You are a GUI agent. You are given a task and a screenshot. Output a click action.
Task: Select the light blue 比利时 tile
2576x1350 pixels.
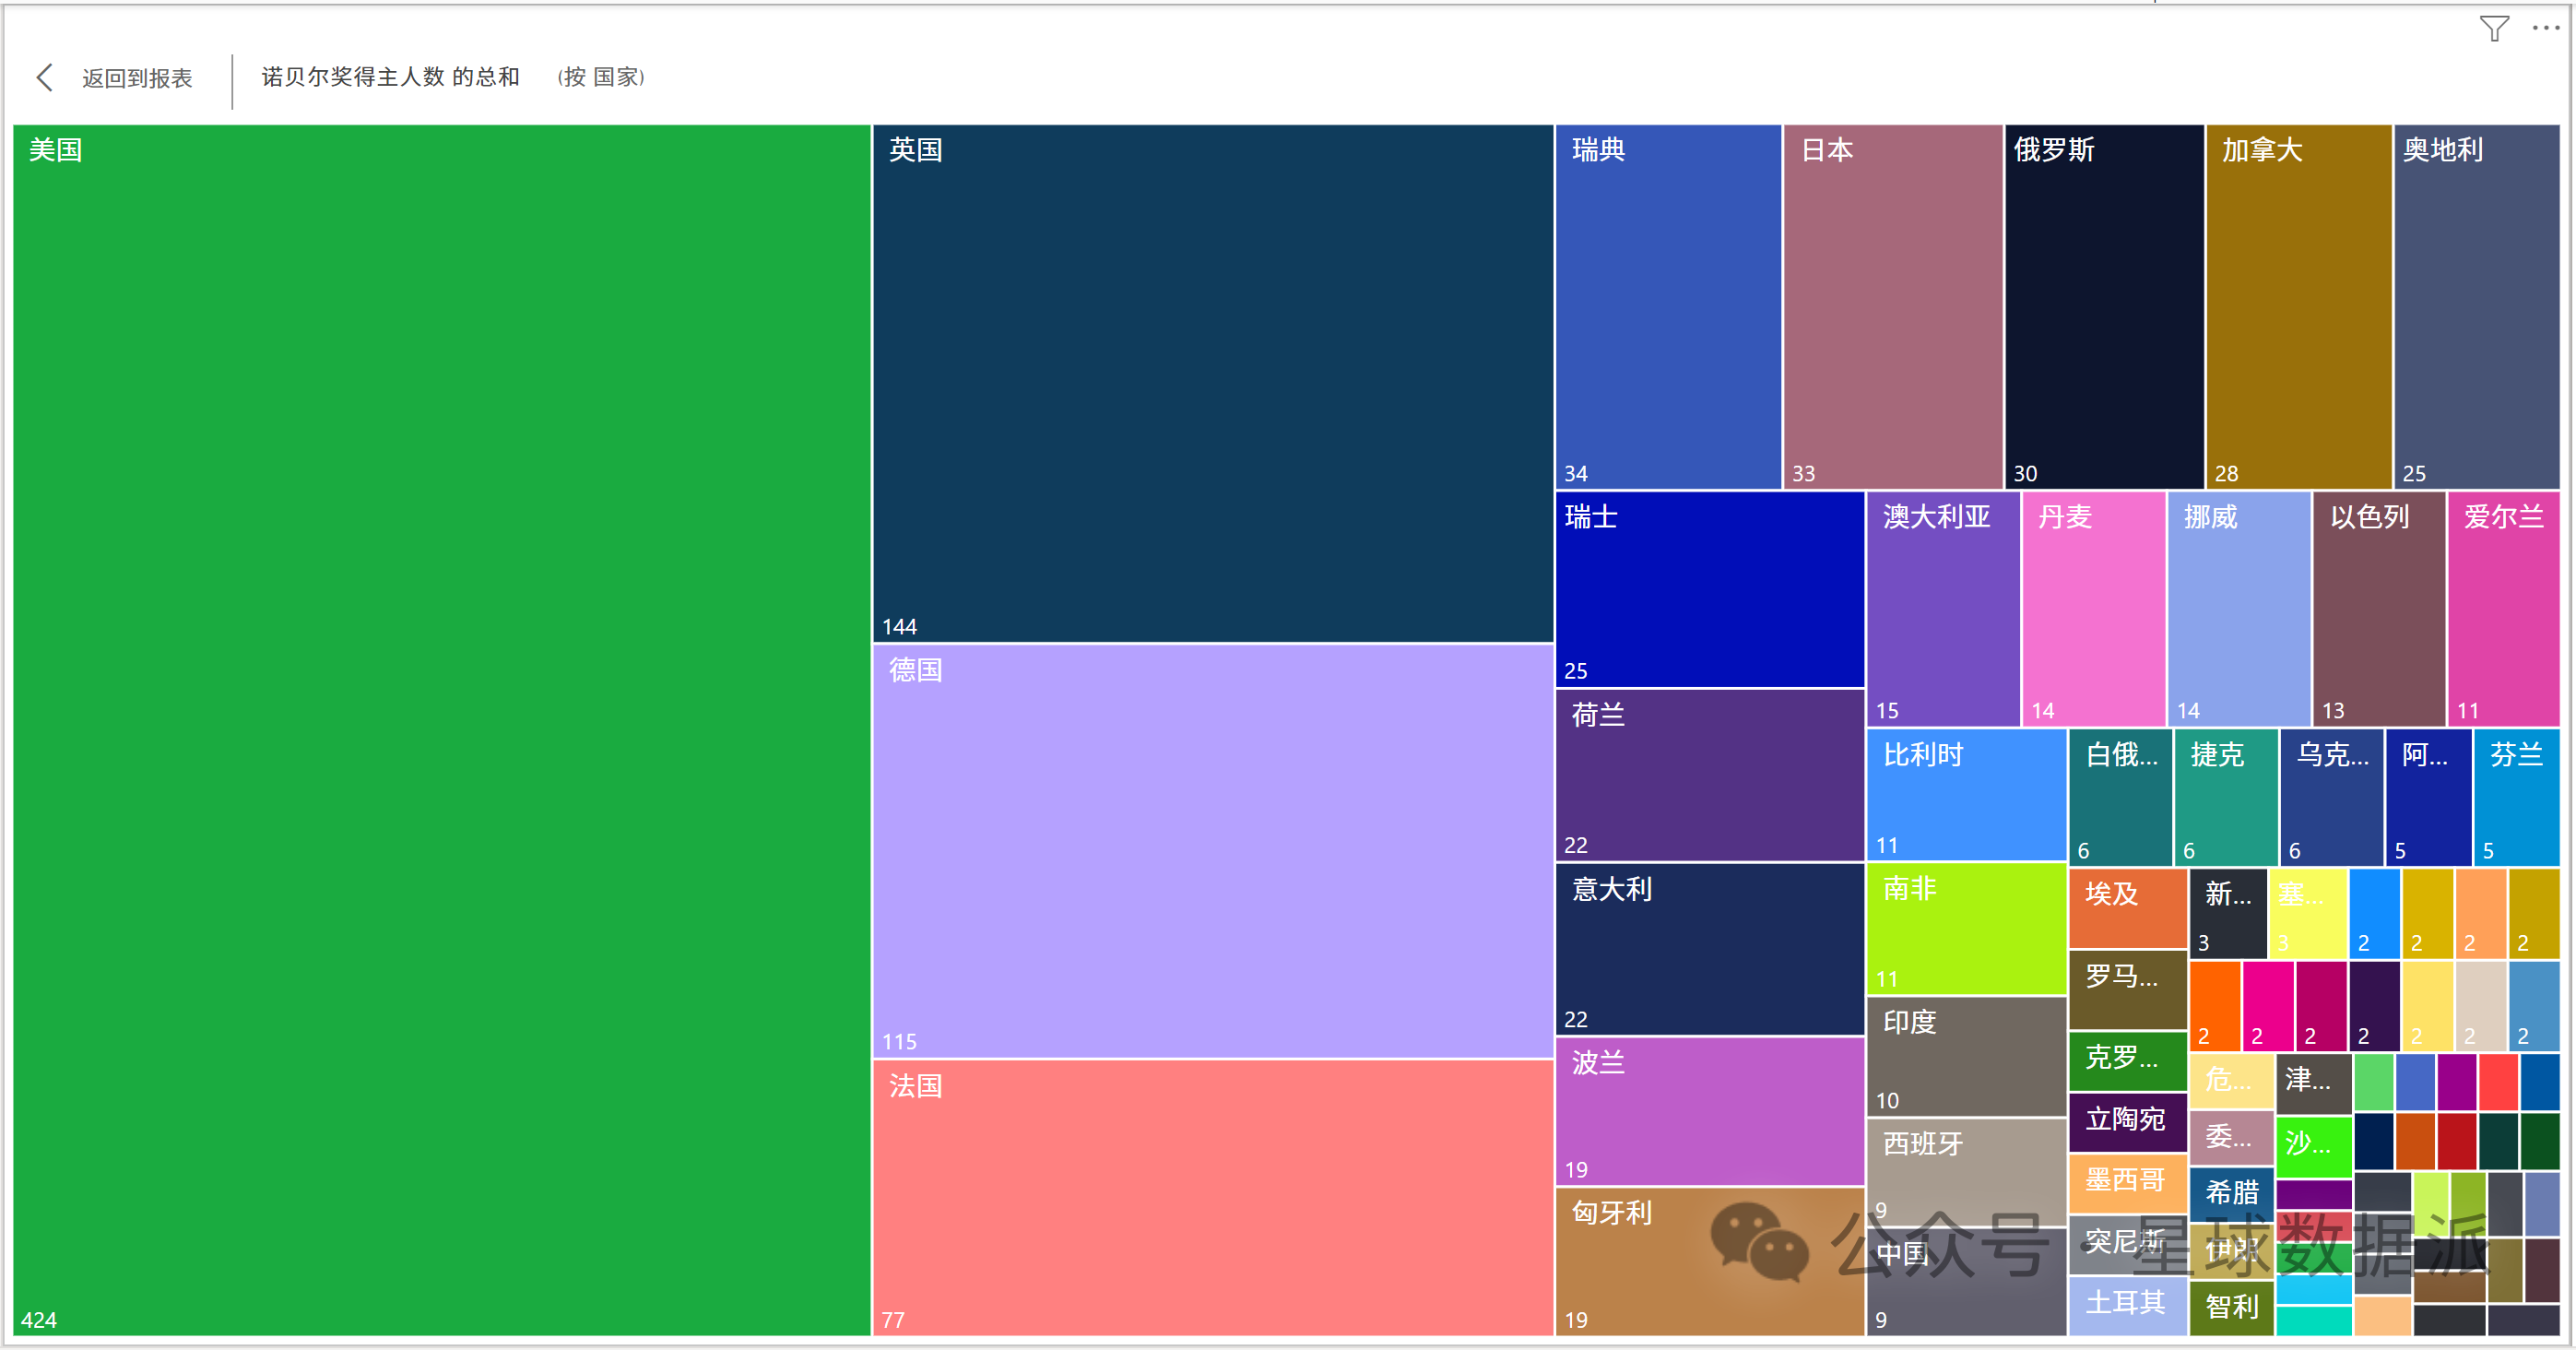(1965, 794)
